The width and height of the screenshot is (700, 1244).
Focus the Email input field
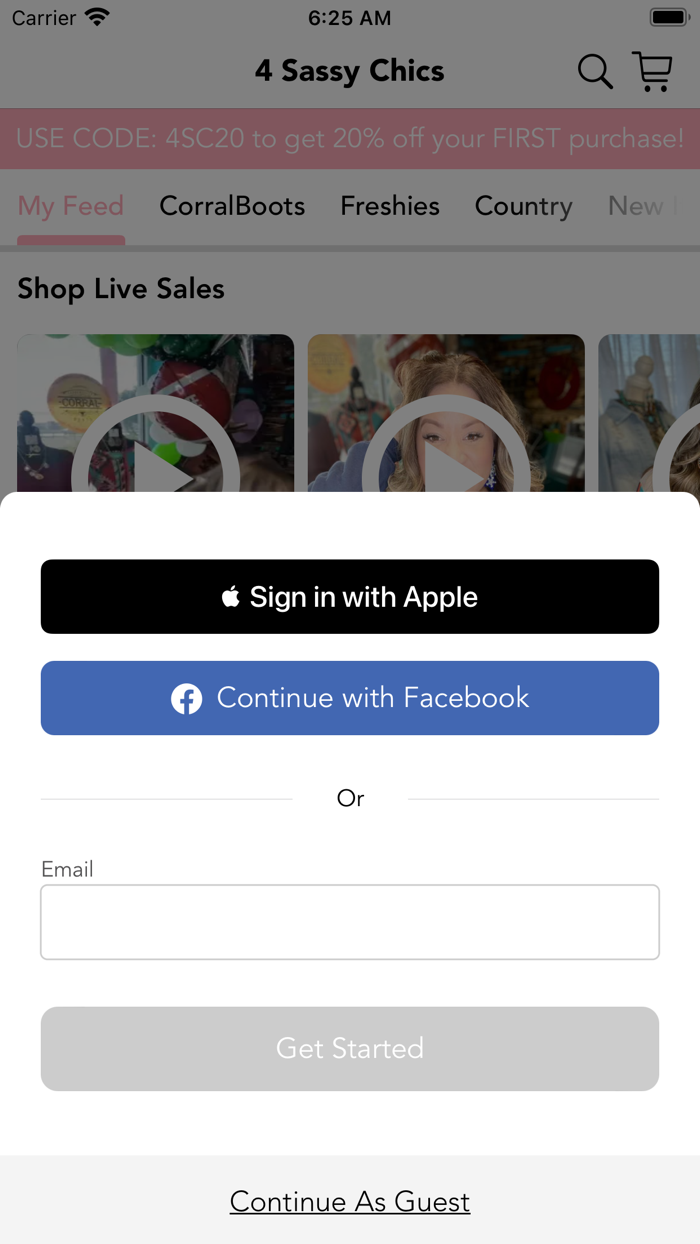click(350, 922)
